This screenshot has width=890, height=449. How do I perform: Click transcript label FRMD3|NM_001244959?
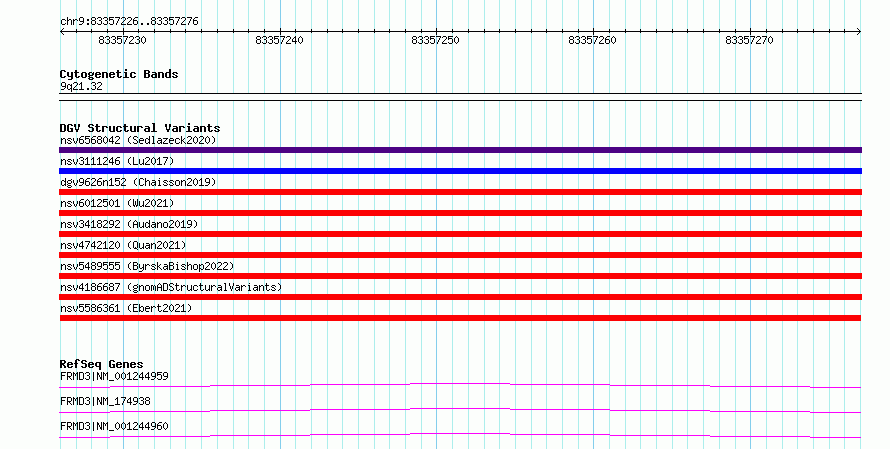[114, 376]
